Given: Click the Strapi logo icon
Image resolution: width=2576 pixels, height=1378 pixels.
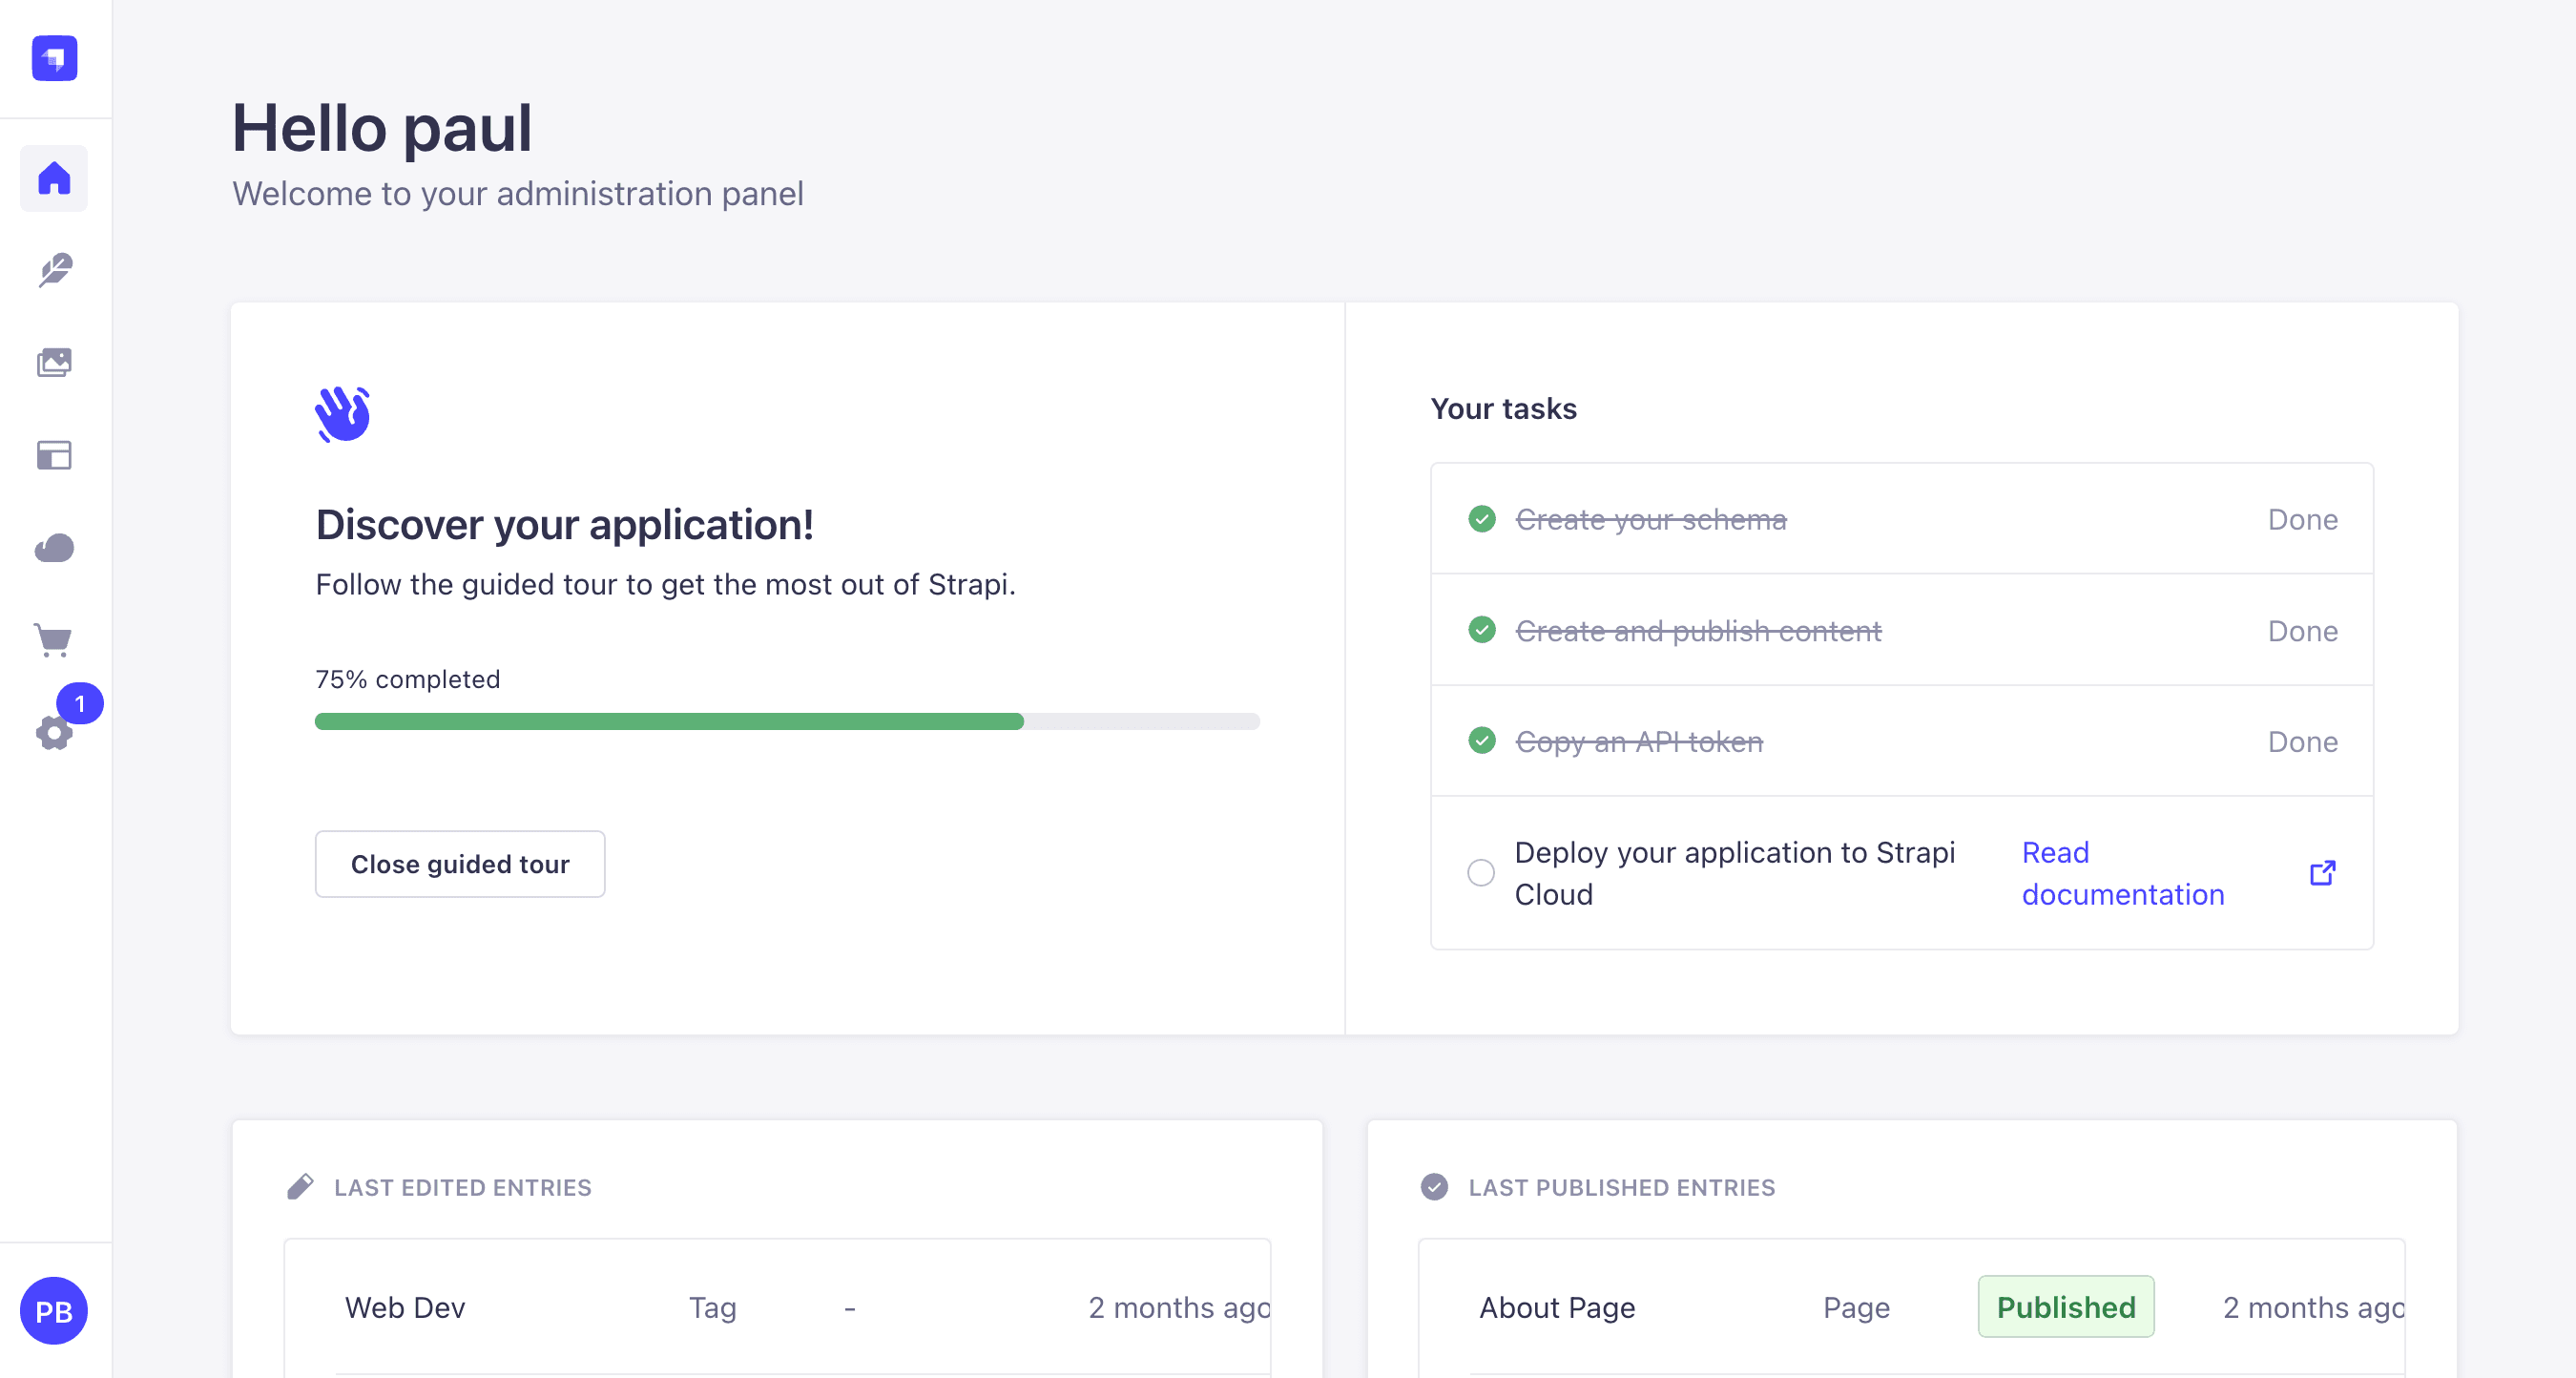Looking at the screenshot, I should coord(54,58).
